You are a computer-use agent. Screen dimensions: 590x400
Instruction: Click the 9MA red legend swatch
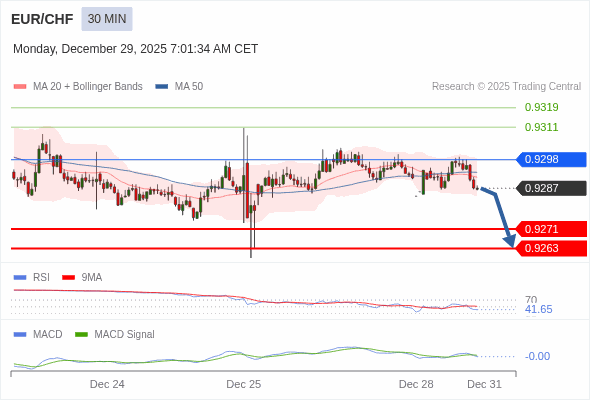(x=68, y=278)
